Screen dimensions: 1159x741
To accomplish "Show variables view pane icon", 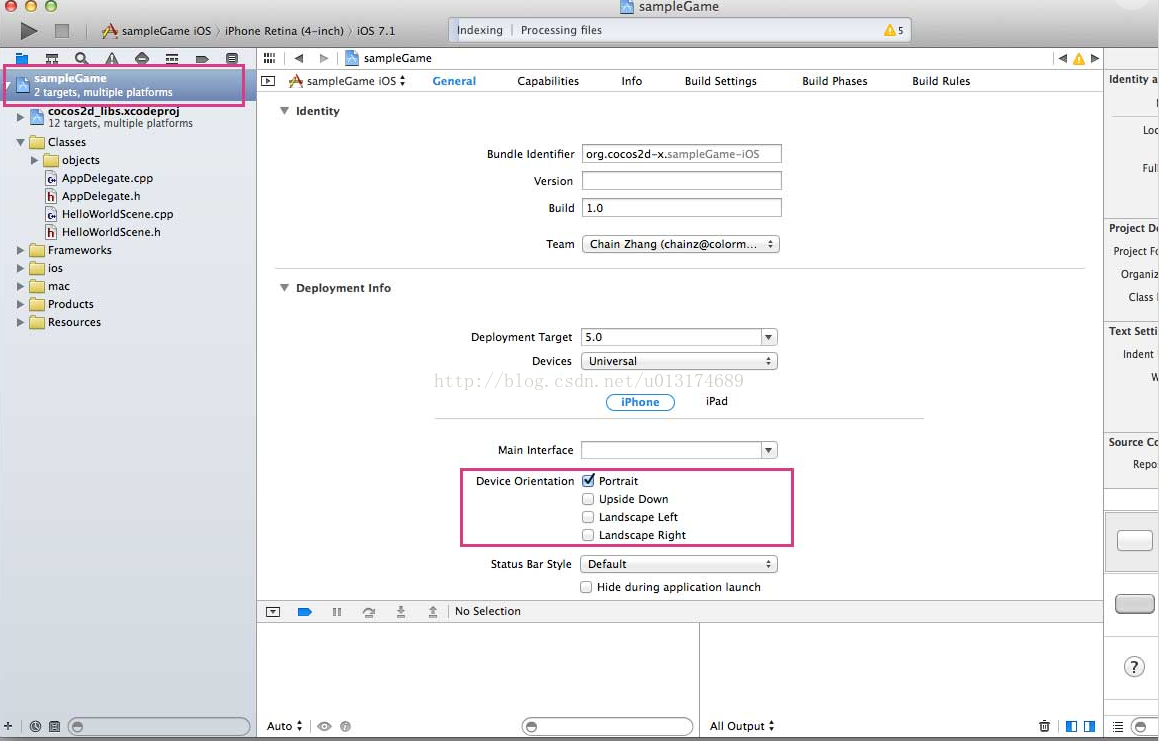I will tap(1071, 725).
